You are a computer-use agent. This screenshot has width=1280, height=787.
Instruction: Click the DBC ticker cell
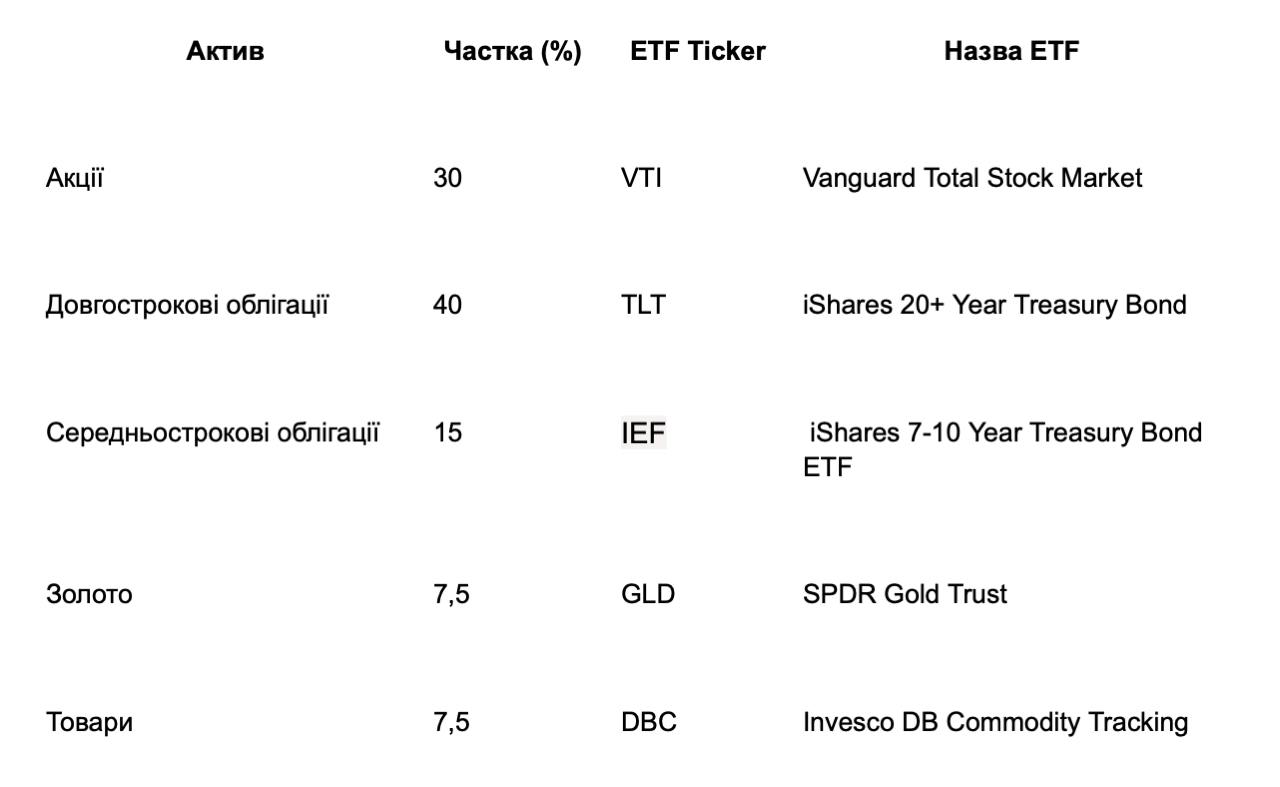pyautogui.click(x=648, y=722)
